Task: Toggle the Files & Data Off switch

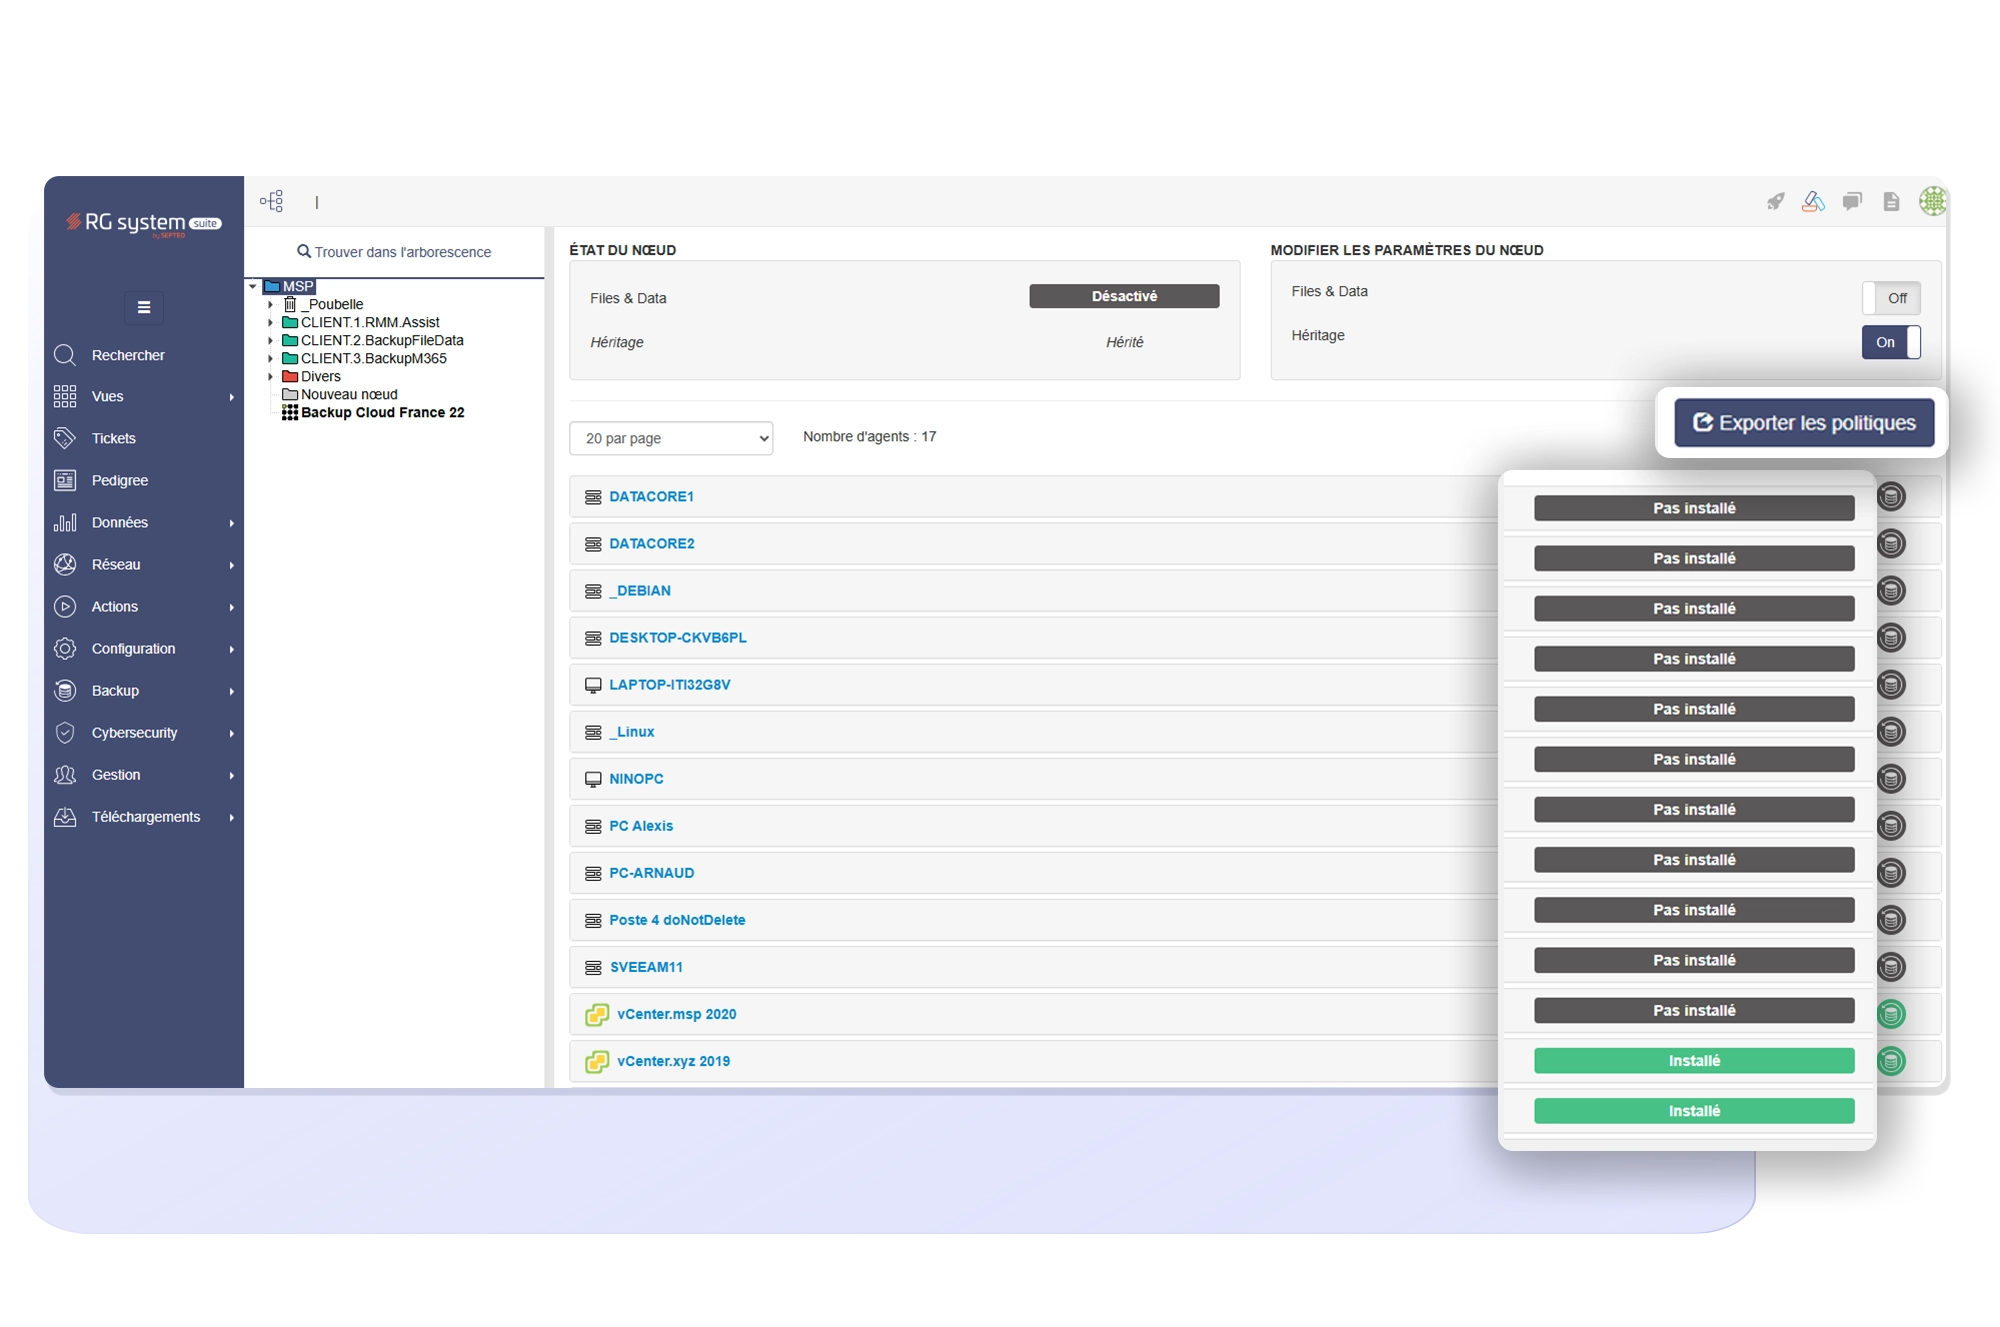Action: tap(1890, 298)
